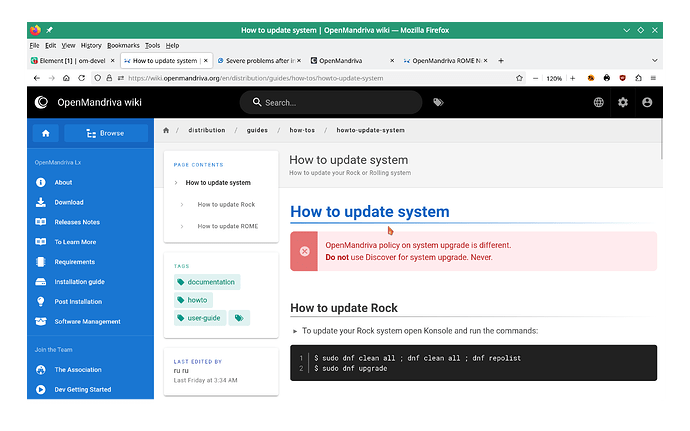Screen dimensions: 690x431
Task: Select the documentation tag
Action: [x=207, y=282]
